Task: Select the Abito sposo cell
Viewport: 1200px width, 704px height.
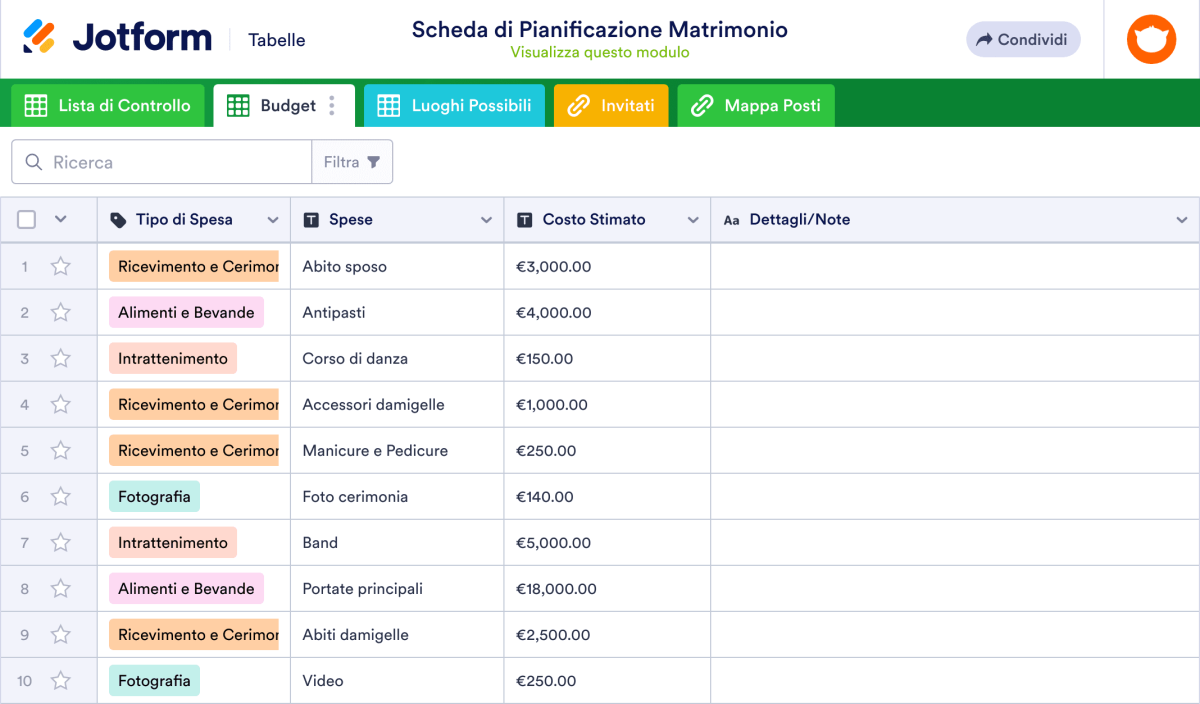Action: pyautogui.click(x=397, y=266)
